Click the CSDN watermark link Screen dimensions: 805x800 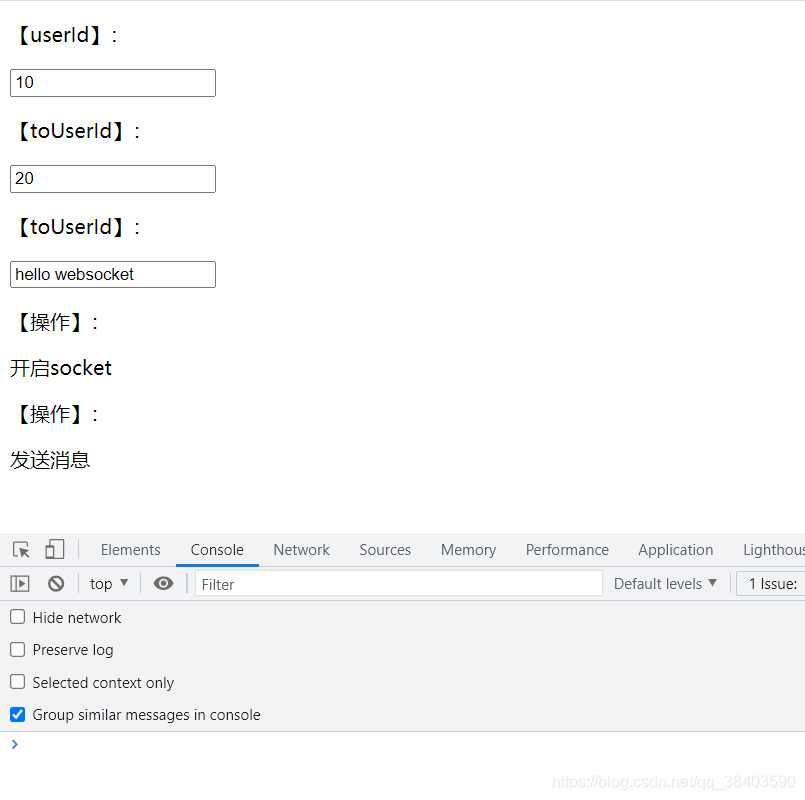click(675, 781)
